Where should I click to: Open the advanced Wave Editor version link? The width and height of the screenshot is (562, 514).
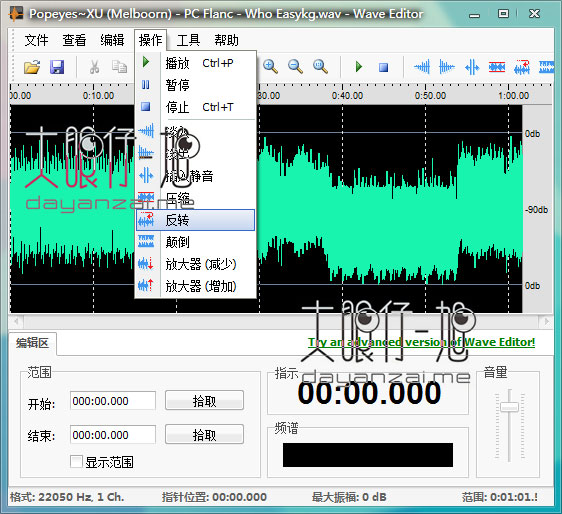(422, 342)
